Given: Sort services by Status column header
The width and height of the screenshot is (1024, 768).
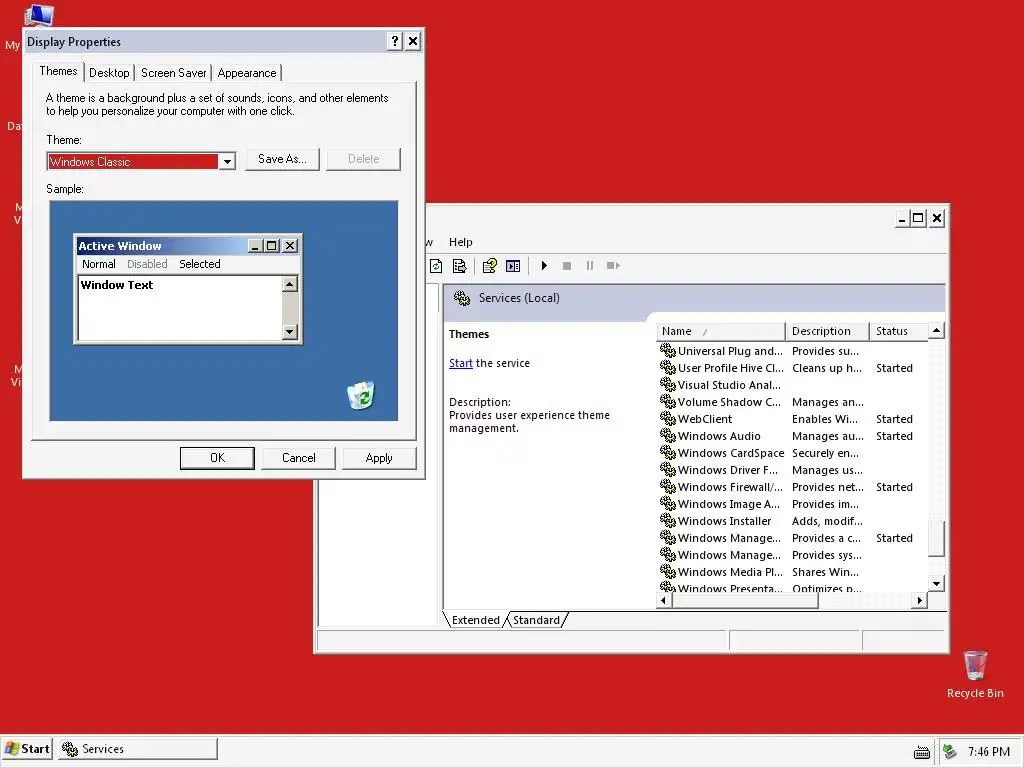Looking at the screenshot, I should (899, 331).
